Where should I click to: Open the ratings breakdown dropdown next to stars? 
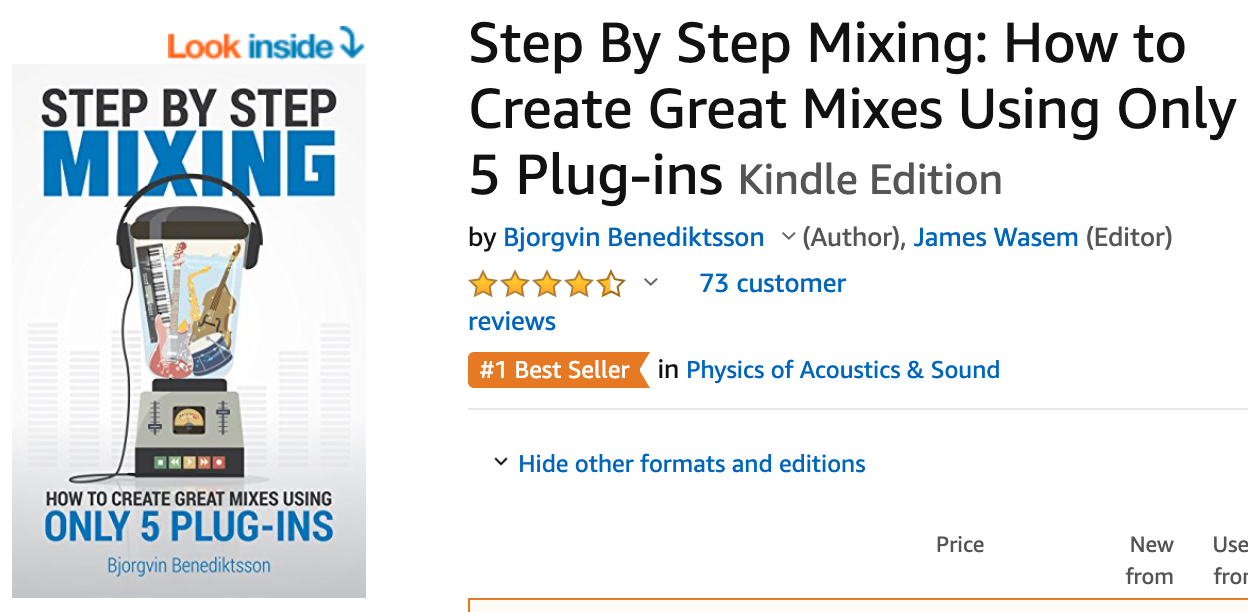(651, 284)
